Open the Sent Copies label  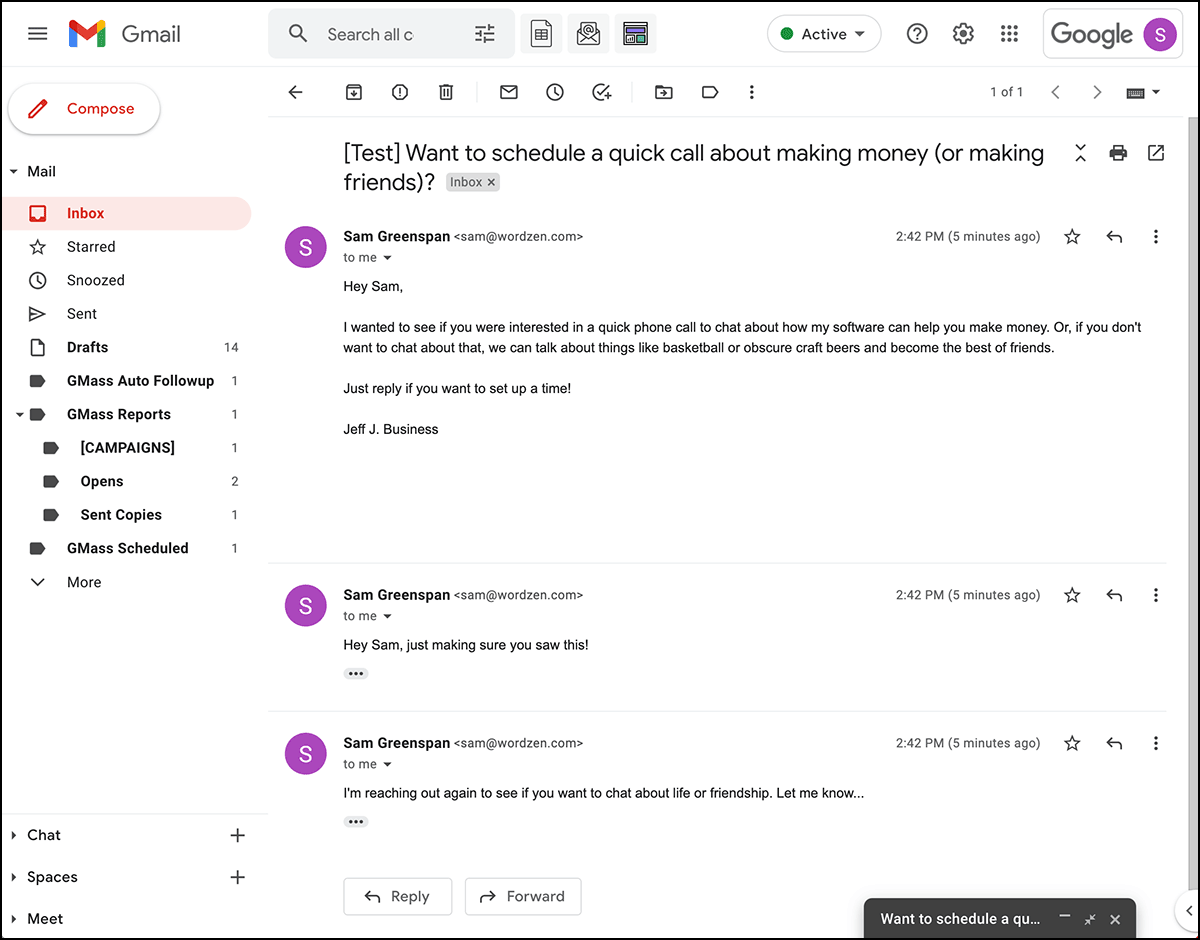(x=121, y=515)
